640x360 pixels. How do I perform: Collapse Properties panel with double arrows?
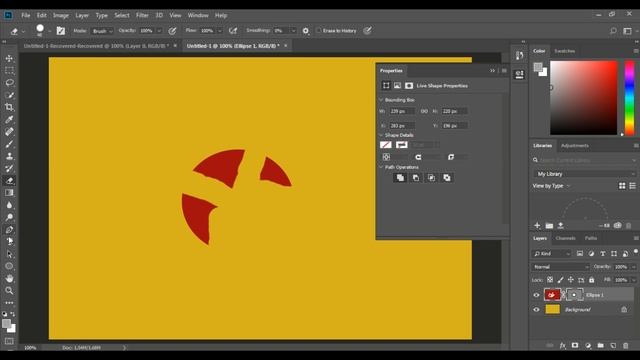click(492, 71)
